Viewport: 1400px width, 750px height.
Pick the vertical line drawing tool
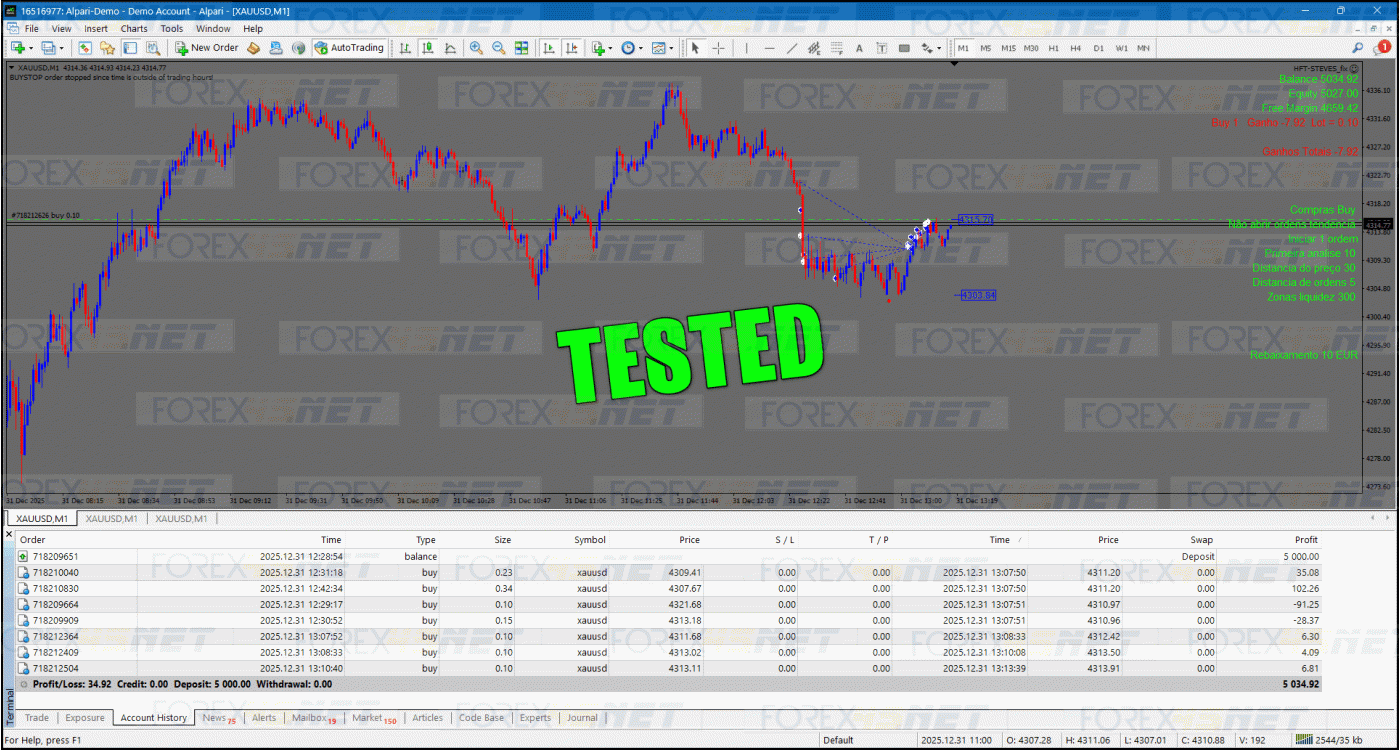click(745, 47)
